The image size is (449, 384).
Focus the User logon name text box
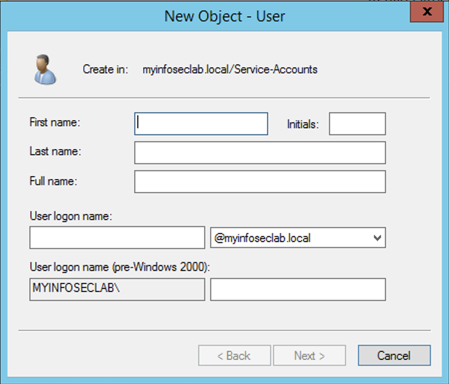click(x=117, y=238)
